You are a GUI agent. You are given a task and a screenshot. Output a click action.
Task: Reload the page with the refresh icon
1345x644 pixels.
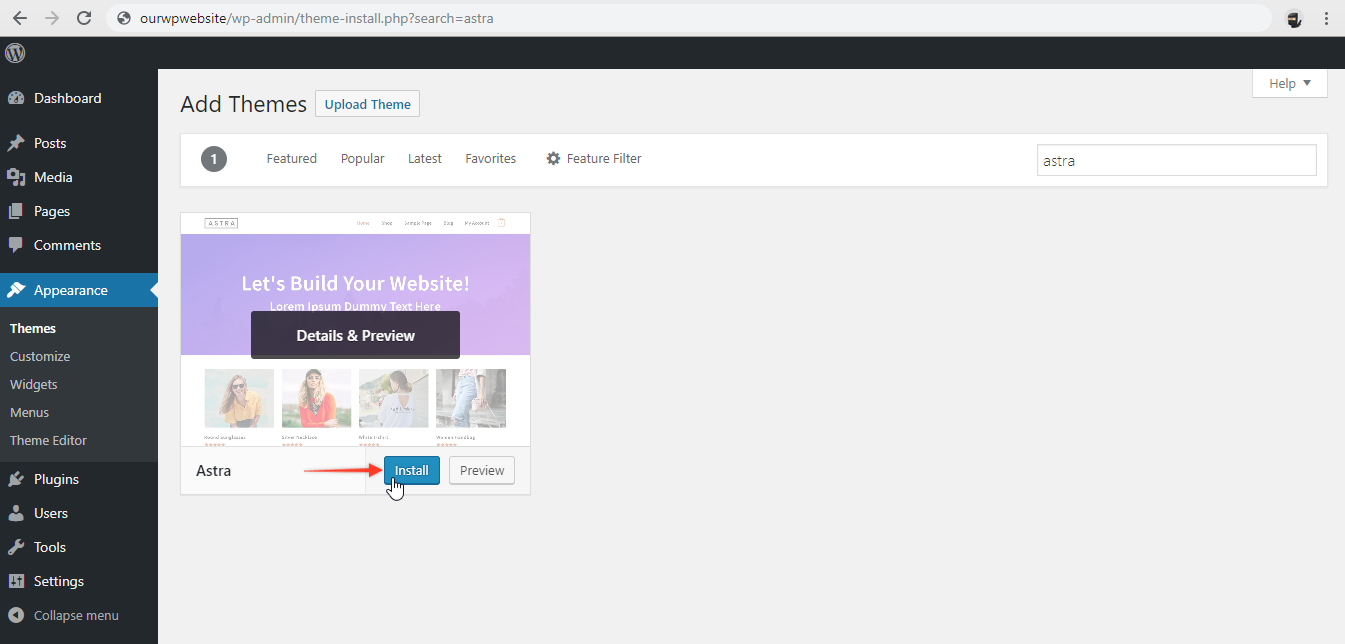click(84, 18)
